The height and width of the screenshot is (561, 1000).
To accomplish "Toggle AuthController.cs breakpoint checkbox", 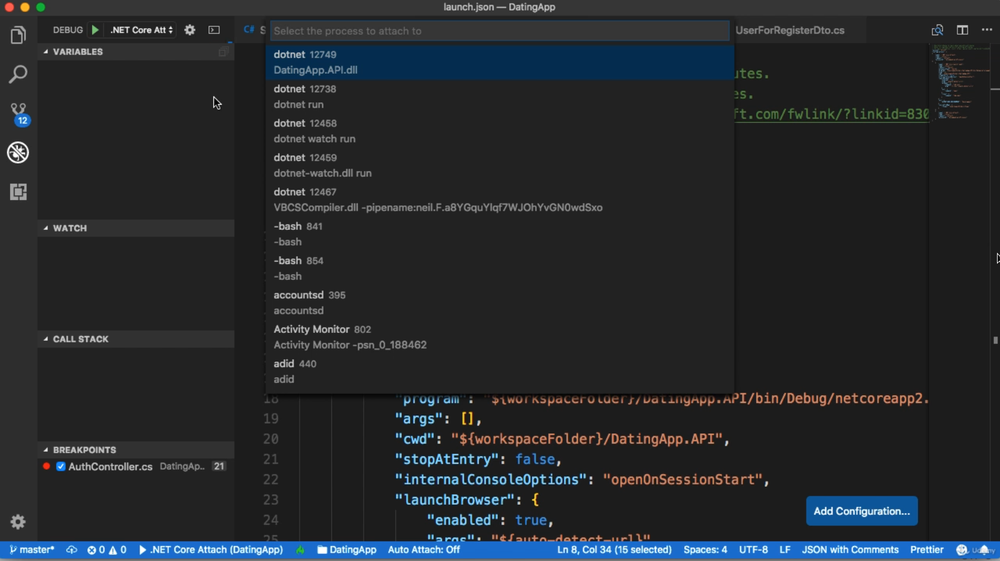I will click(61, 466).
